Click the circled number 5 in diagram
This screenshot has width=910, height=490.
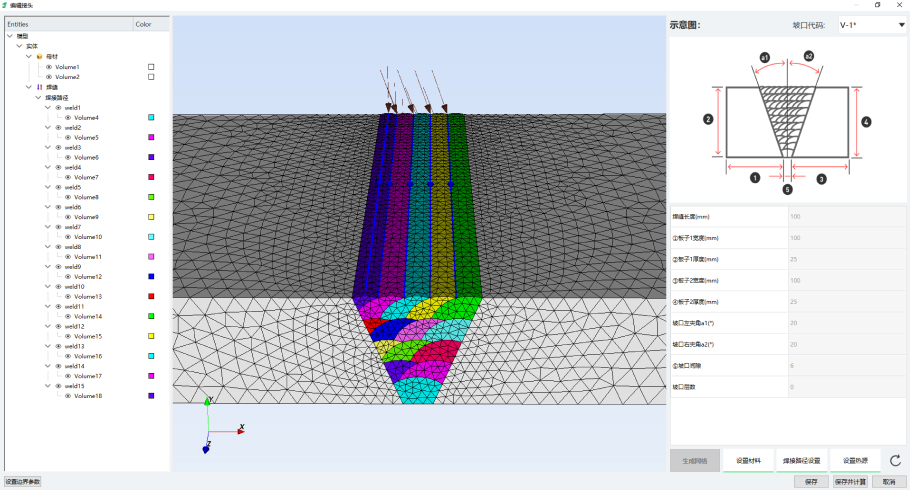(787, 189)
